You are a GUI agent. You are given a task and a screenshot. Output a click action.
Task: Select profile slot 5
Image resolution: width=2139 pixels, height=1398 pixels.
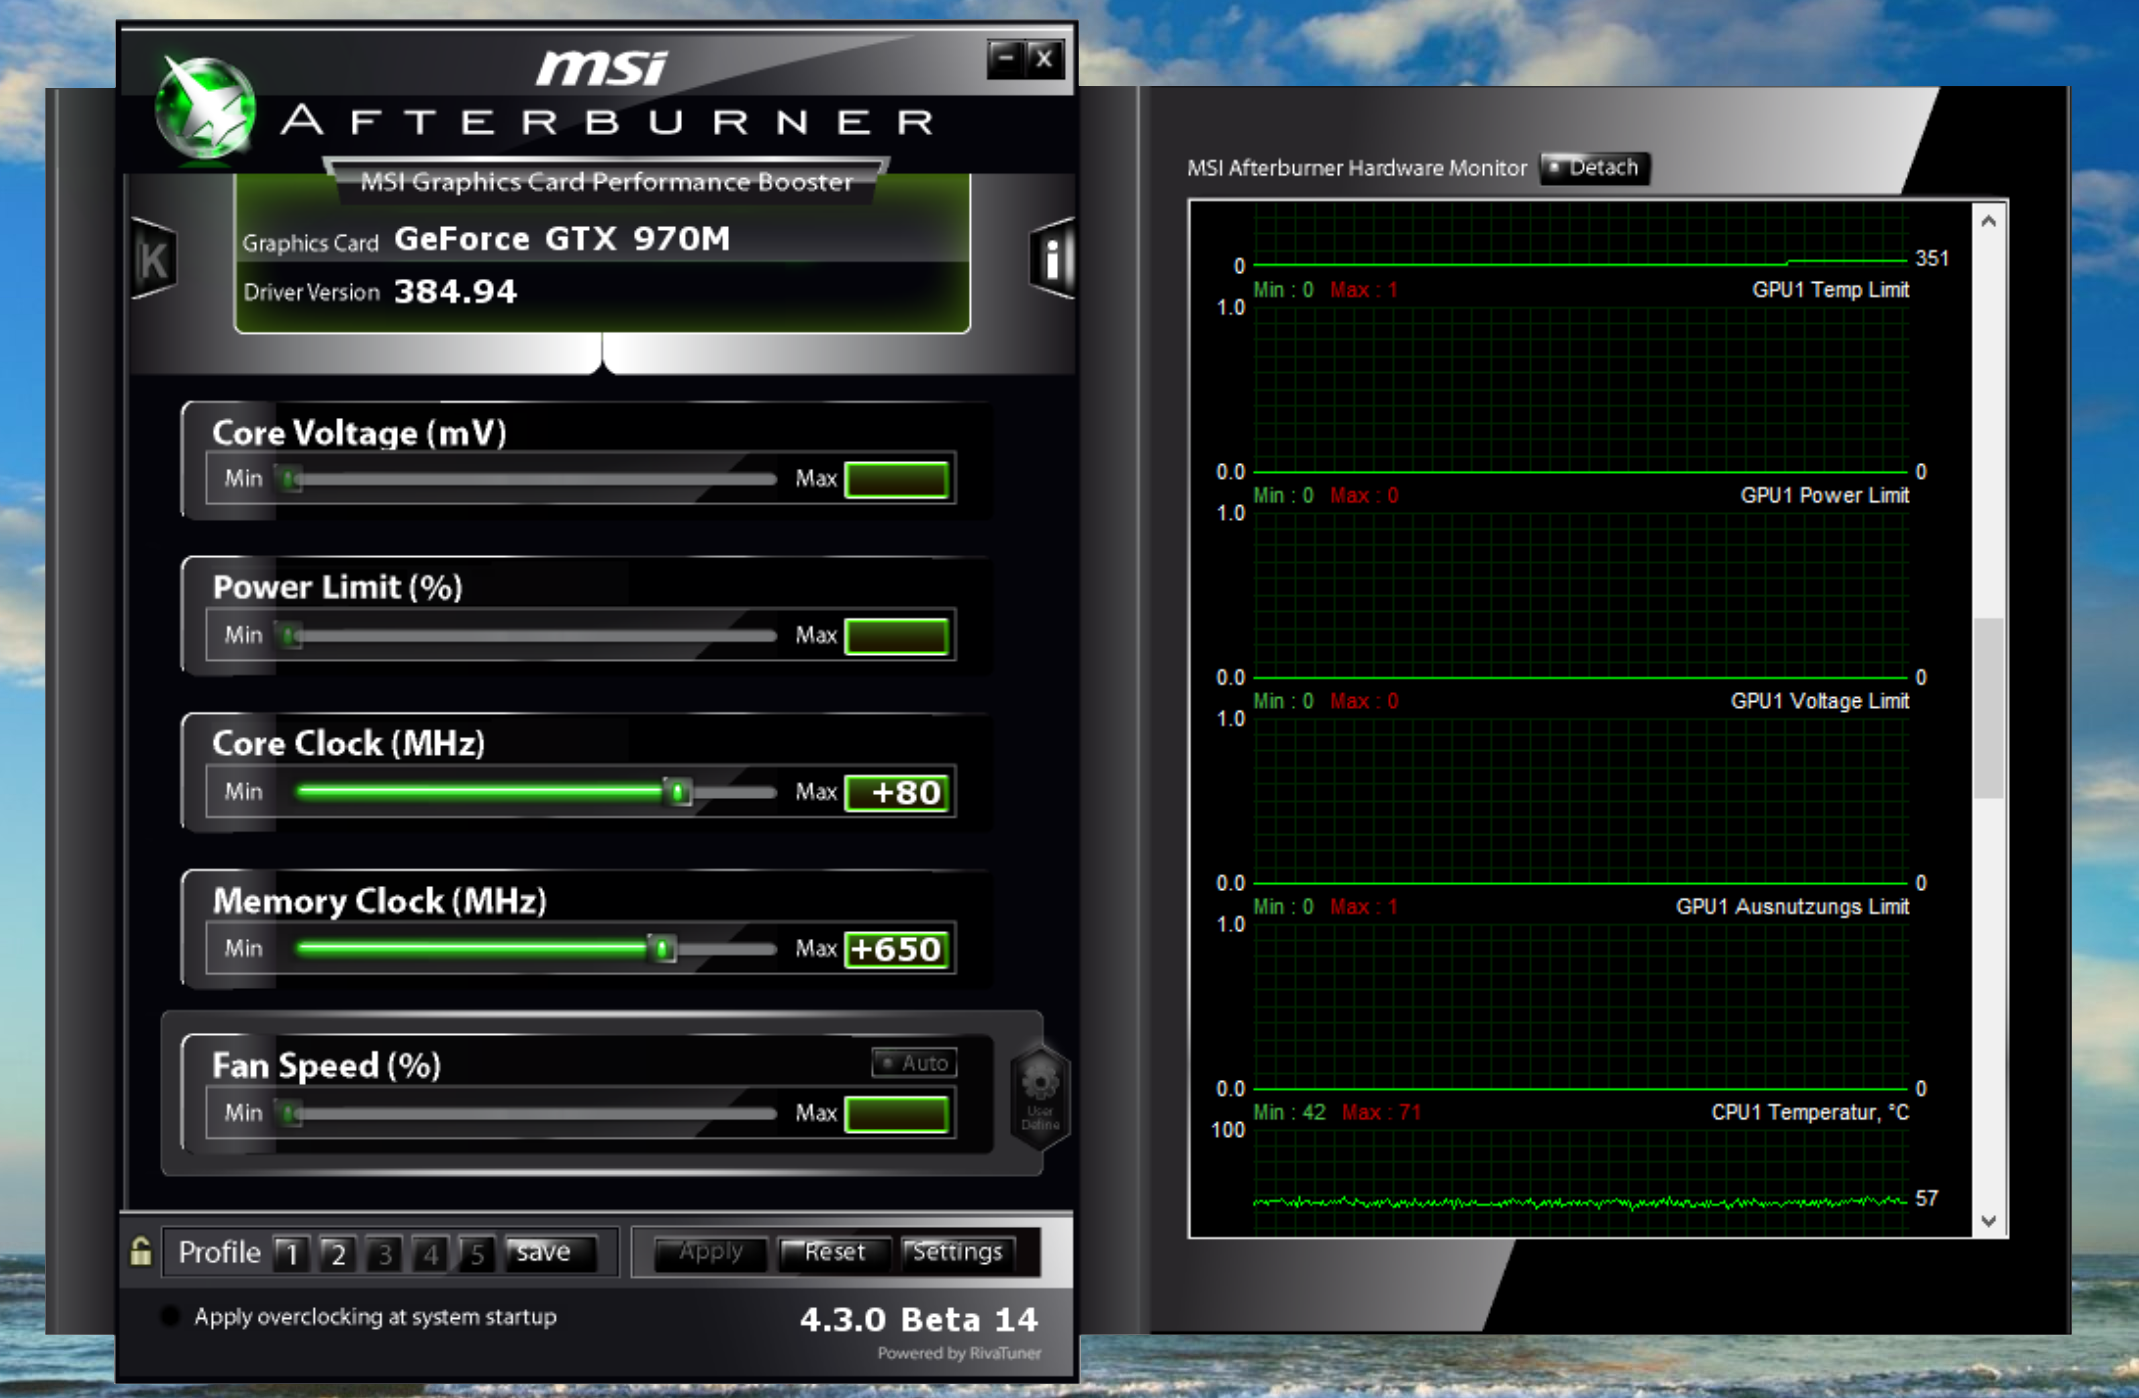[477, 1253]
